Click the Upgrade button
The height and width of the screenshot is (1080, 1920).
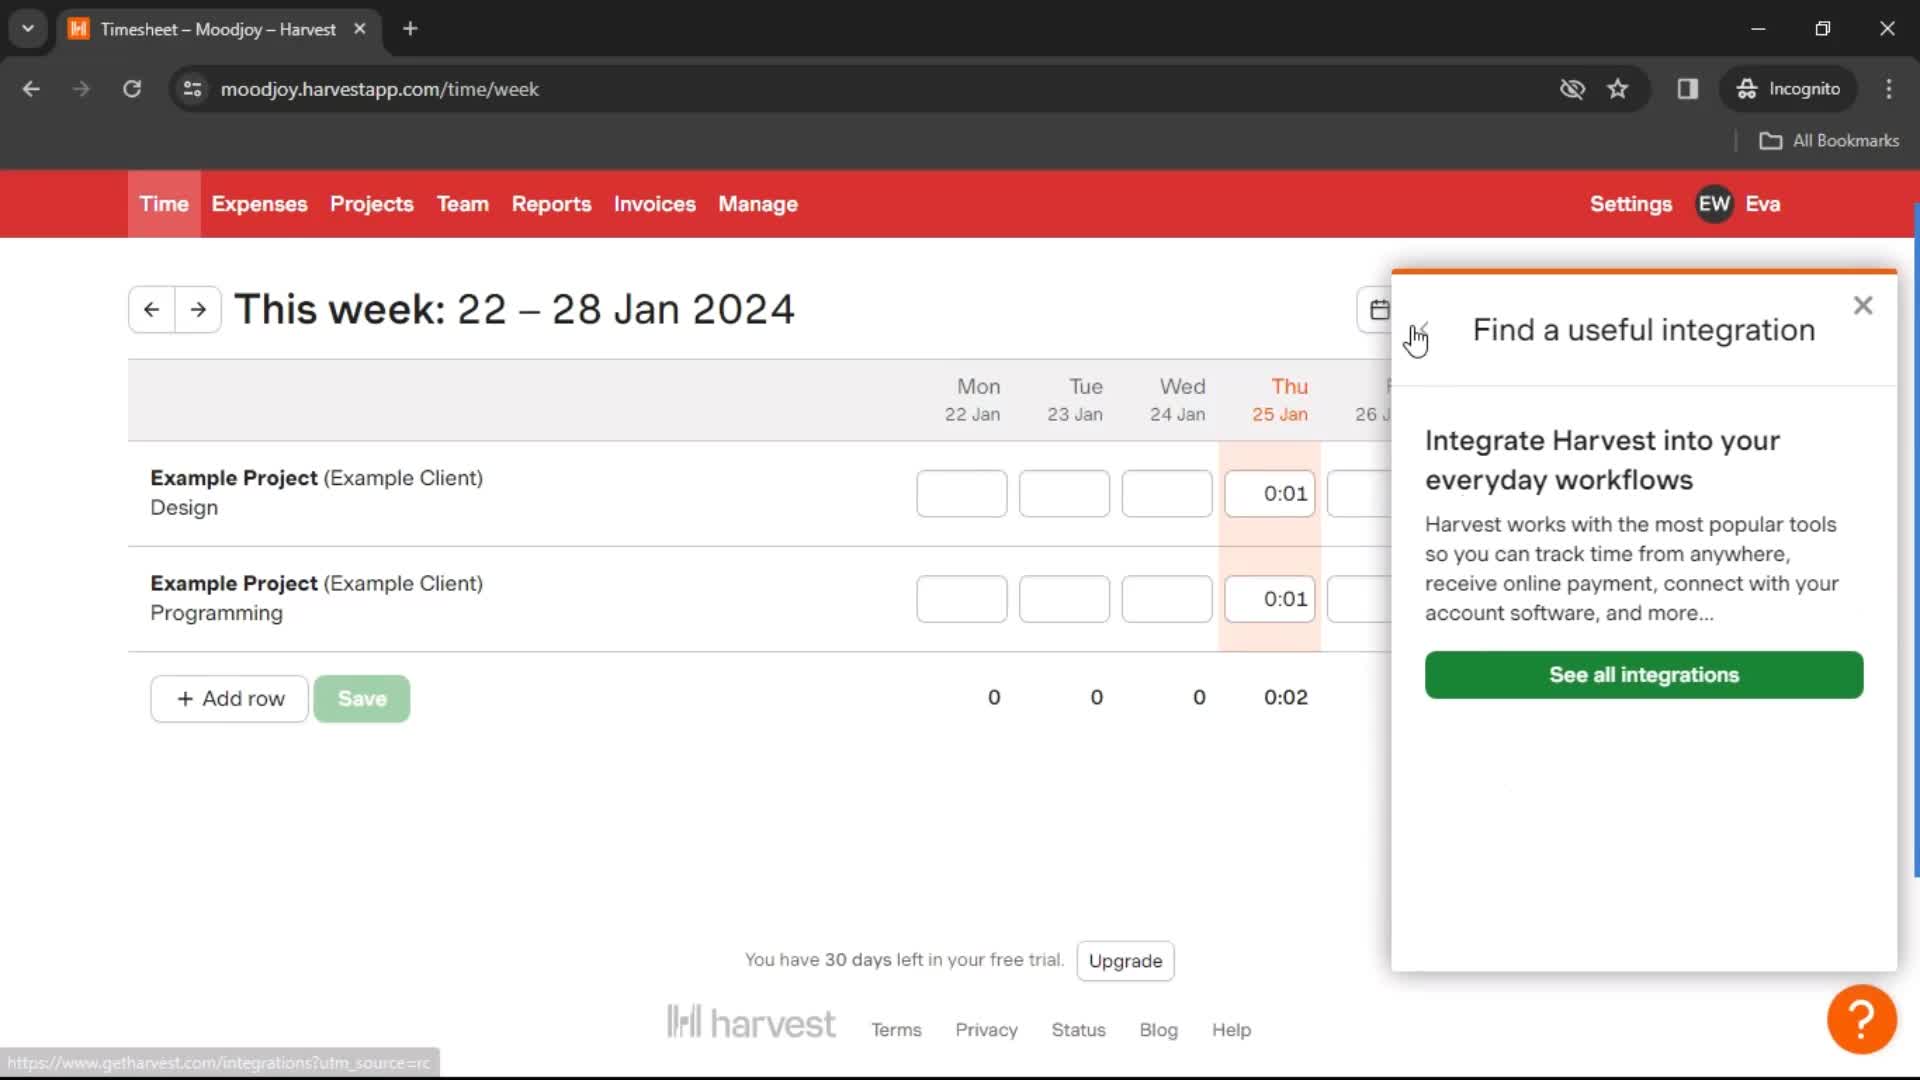[x=1125, y=961]
